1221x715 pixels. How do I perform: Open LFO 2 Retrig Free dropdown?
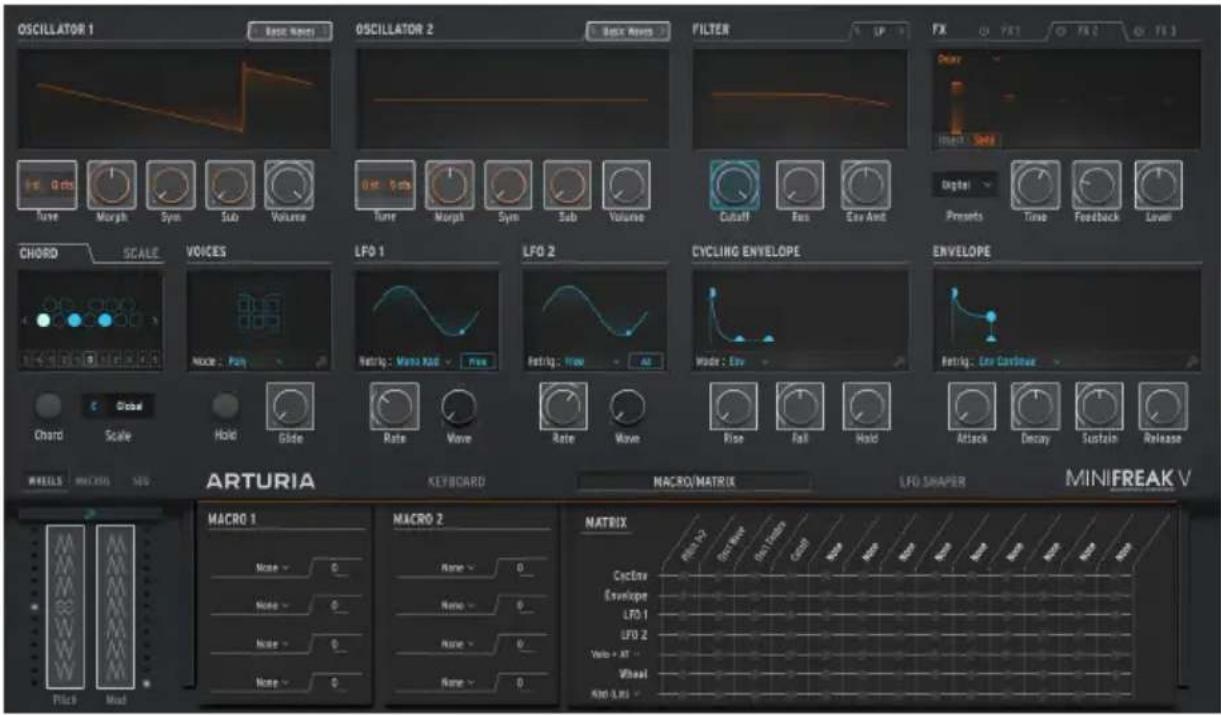click(593, 361)
